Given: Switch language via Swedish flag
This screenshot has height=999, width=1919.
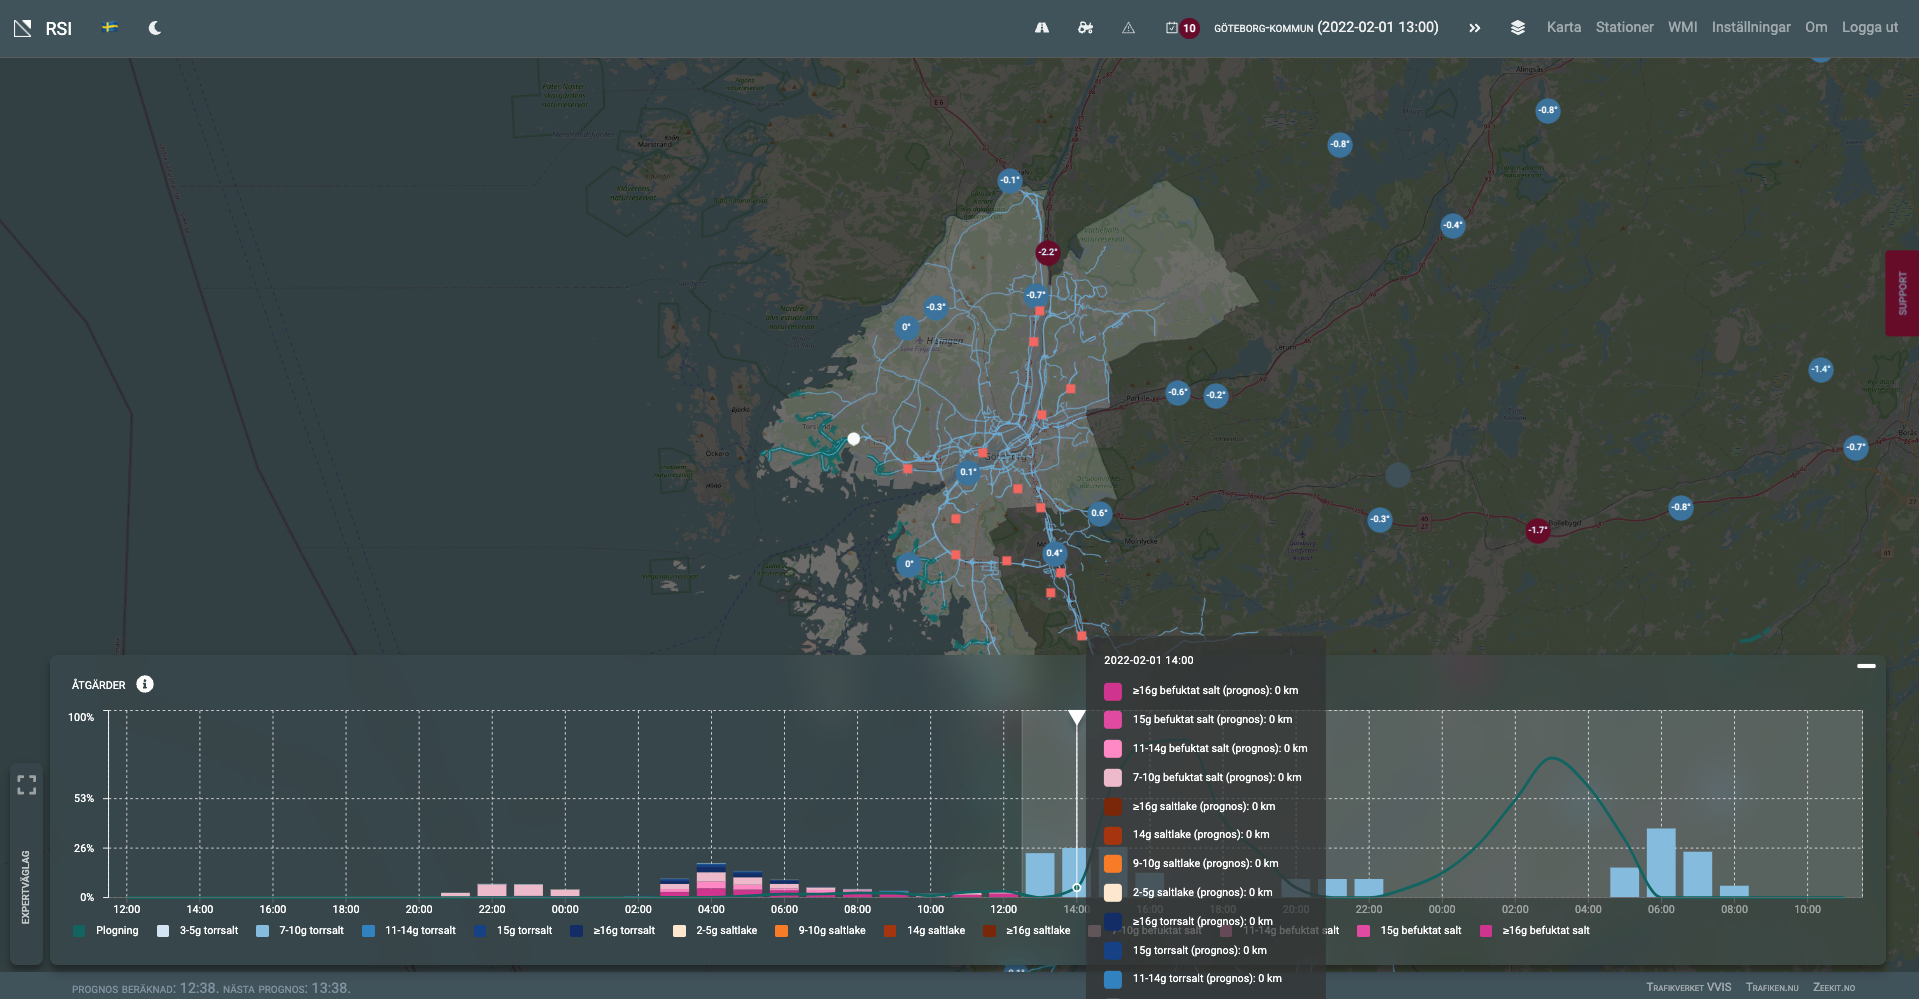Looking at the screenshot, I should [x=110, y=27].
